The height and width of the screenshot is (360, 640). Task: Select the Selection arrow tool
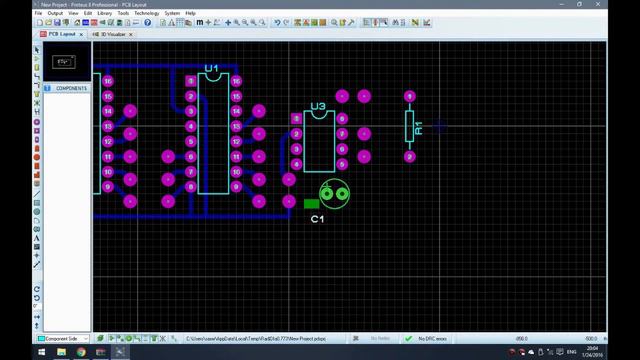(x=37, y=50)
